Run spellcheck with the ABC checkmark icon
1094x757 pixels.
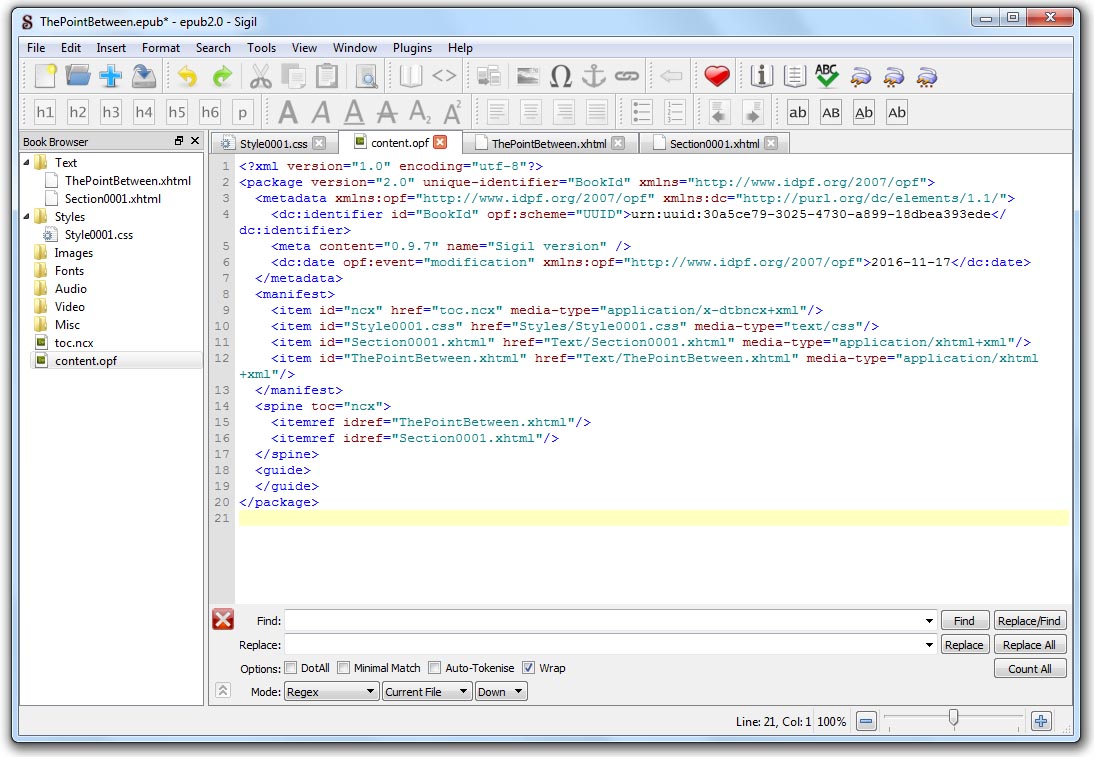click(x=826, y=76)
